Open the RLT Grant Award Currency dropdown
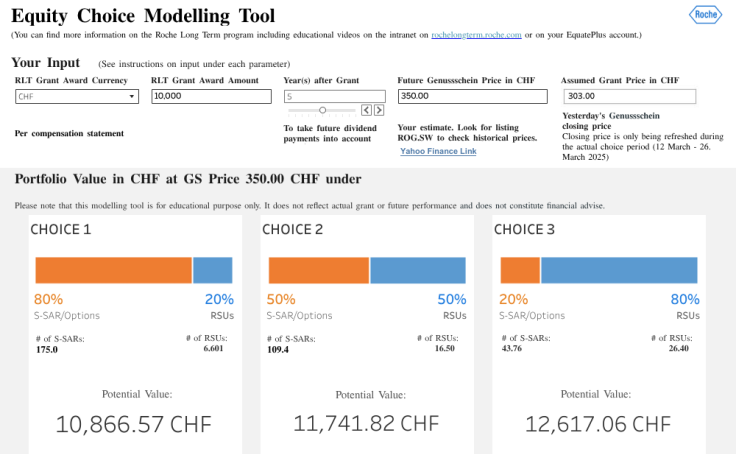The width and height of the screenshot is (736, 454). (x=77, y=97)
